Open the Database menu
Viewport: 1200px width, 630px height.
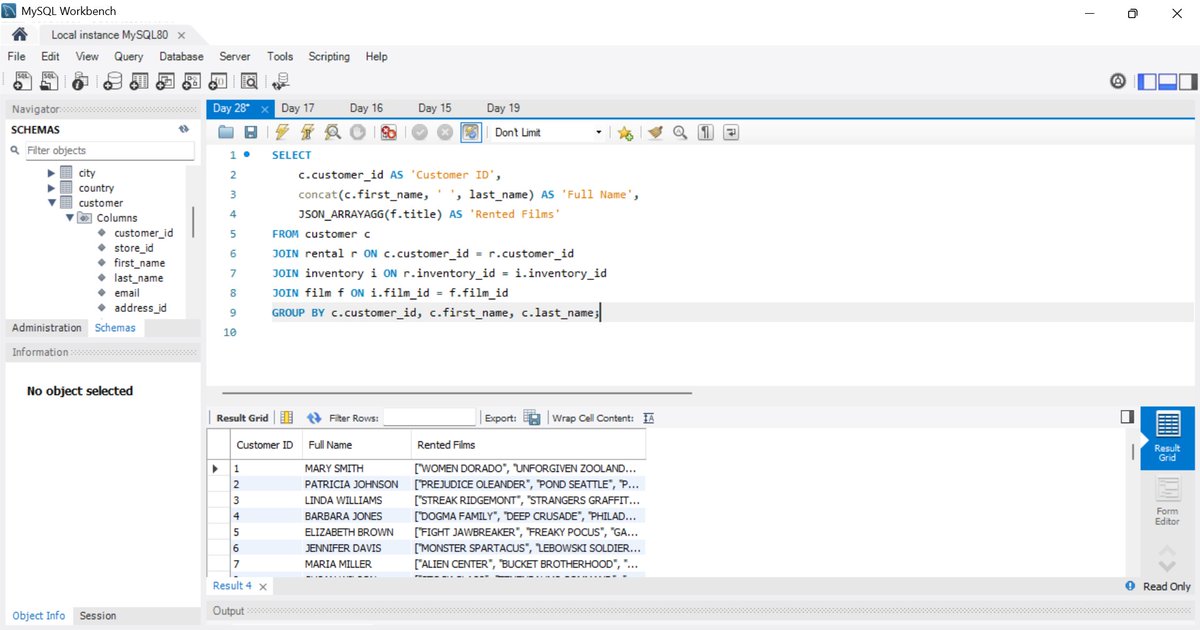(181, 57)
